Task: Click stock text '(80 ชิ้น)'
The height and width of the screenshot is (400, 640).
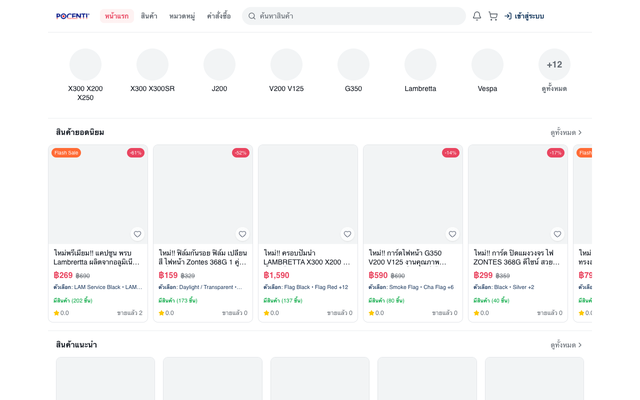Action: pos(395,300)
